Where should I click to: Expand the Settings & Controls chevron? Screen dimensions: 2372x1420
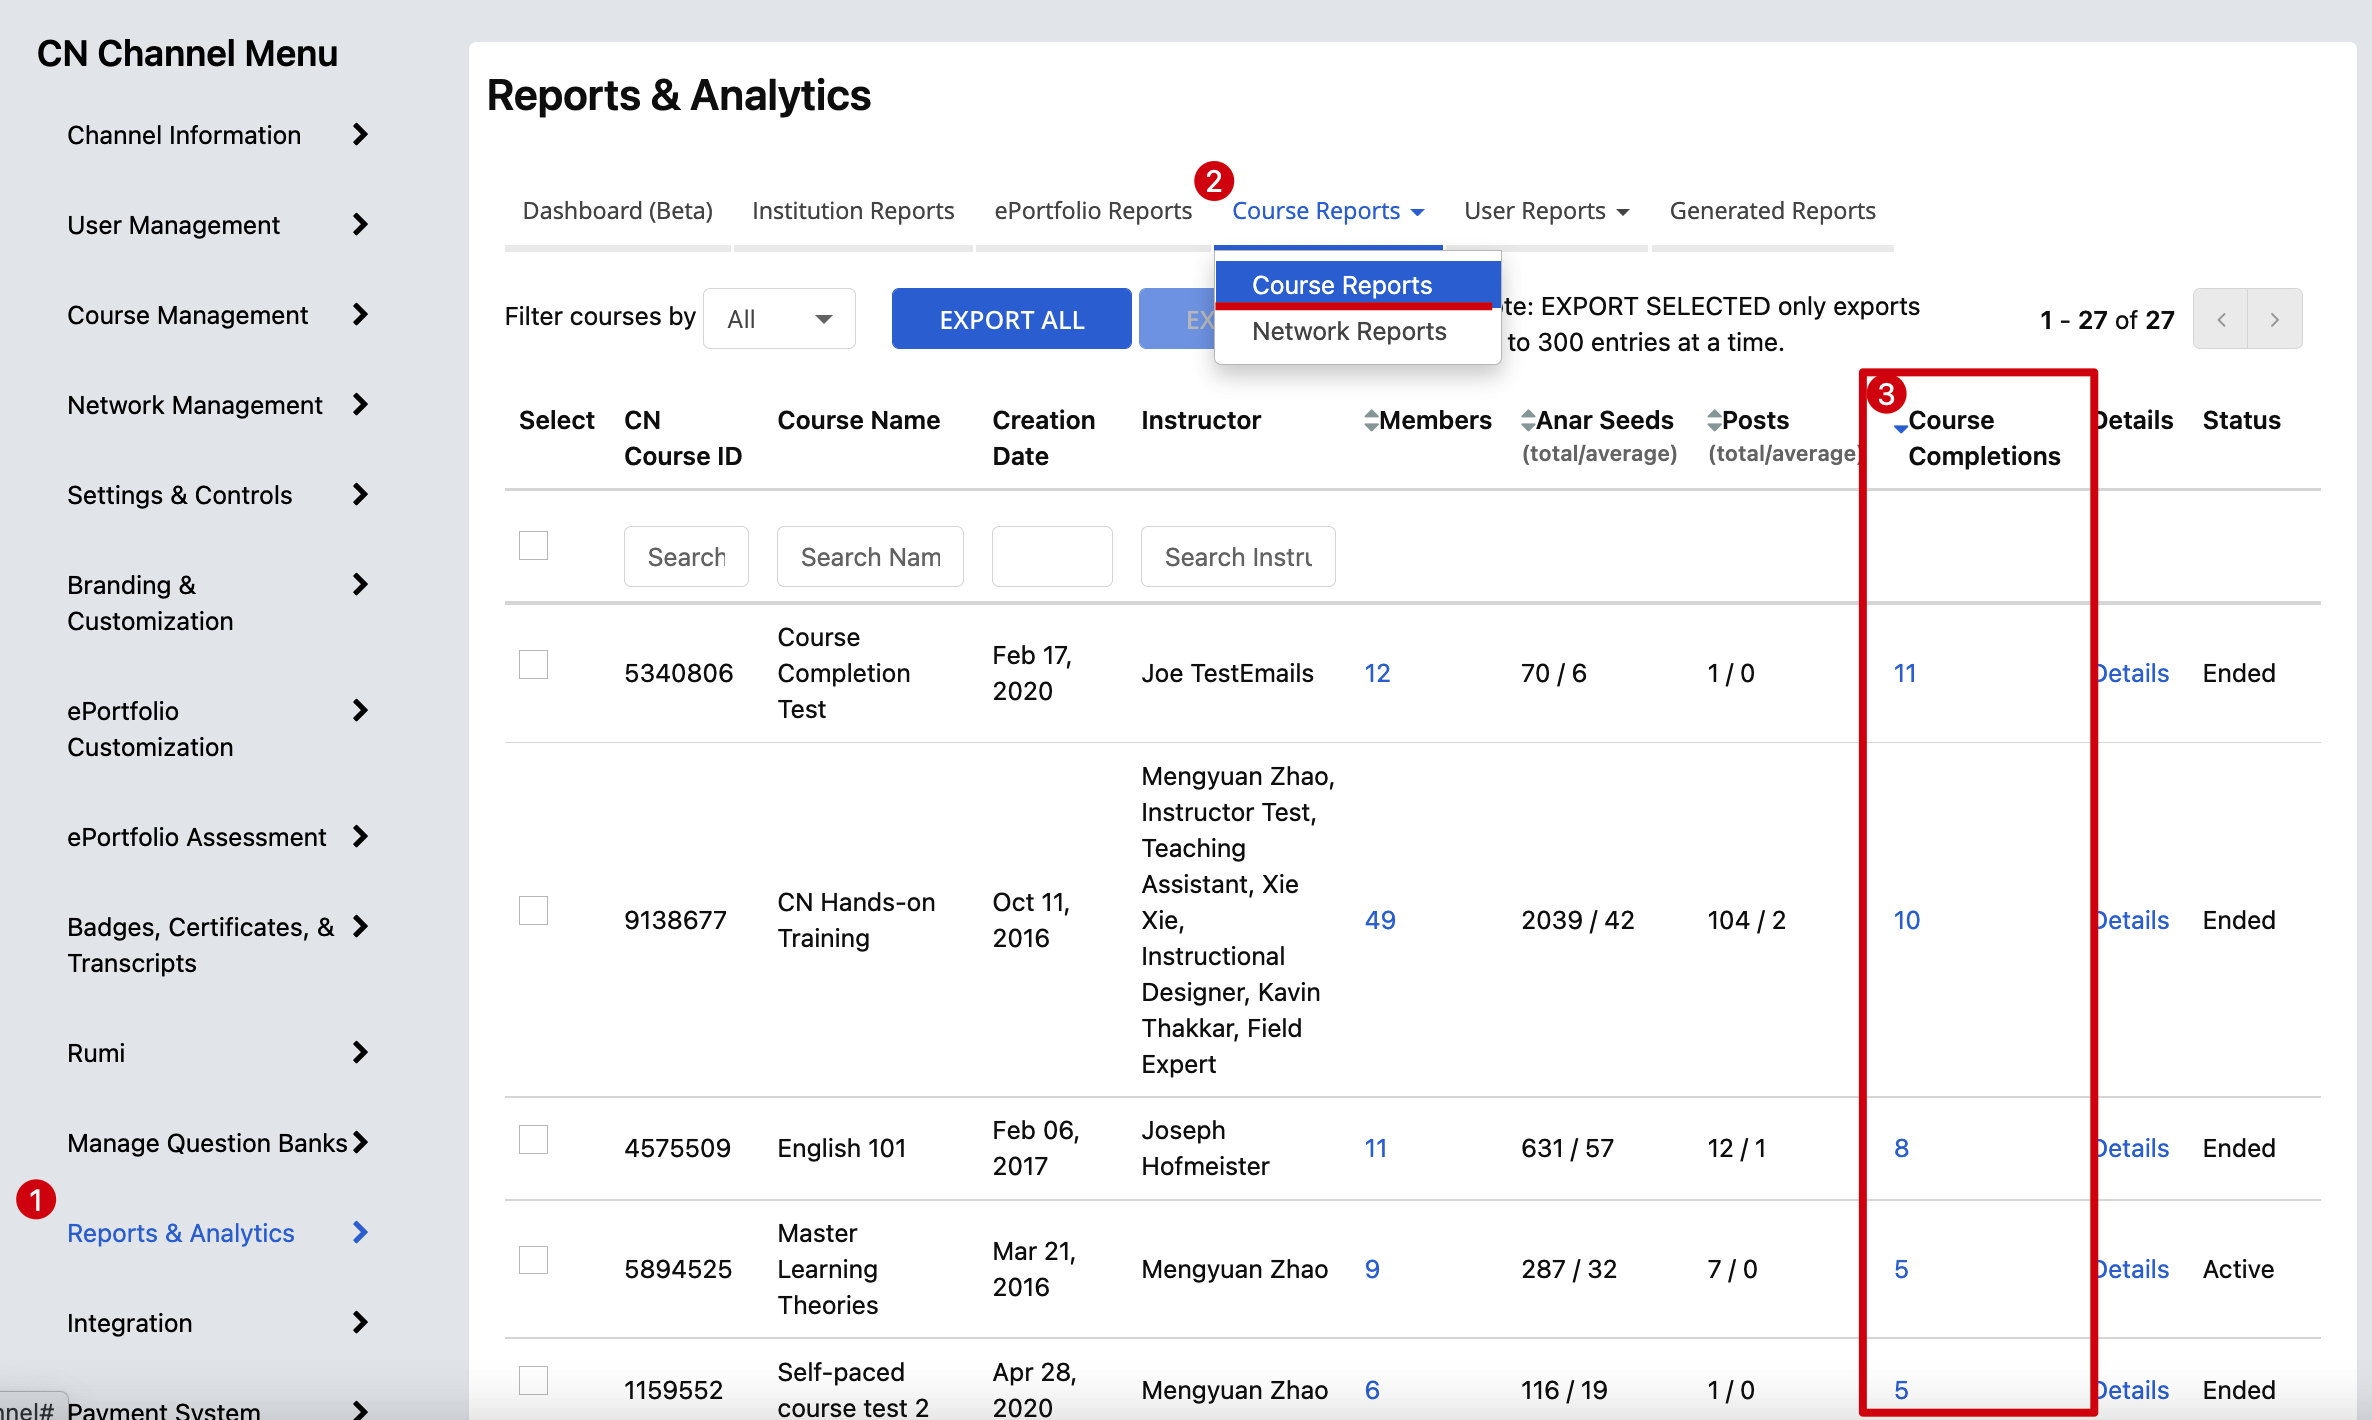[x=361, y=495]
